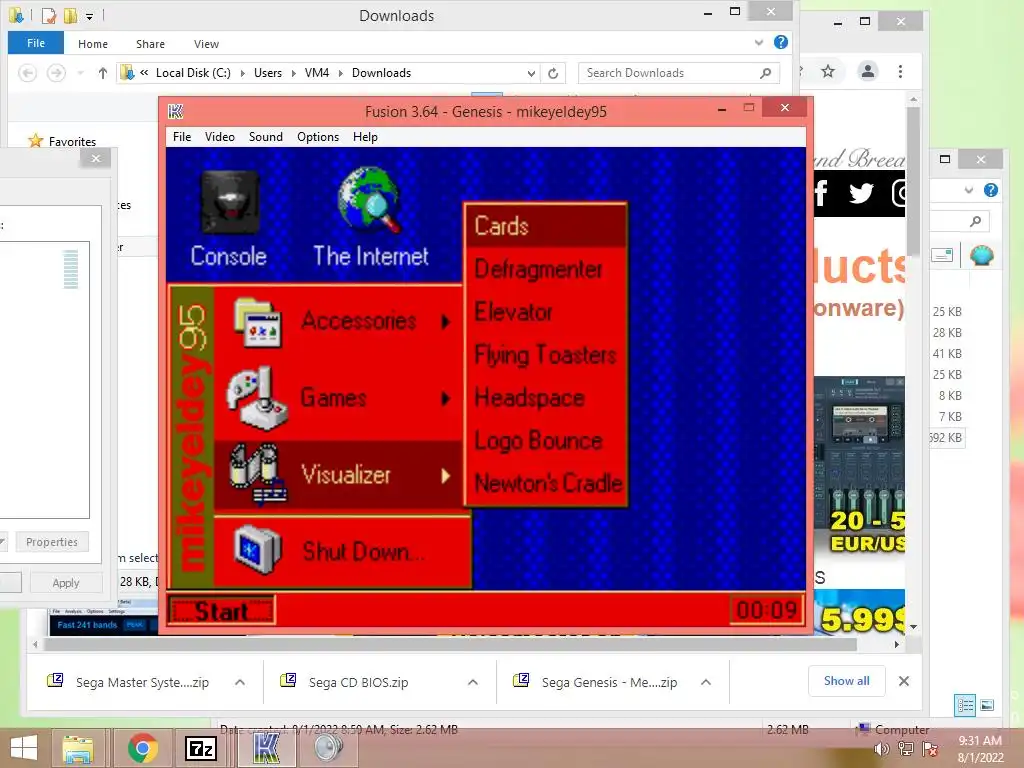This screenshot has height=768, width=1024.
Task: Go up one folder level in Explorer
Action: click(x=103, y=73)
